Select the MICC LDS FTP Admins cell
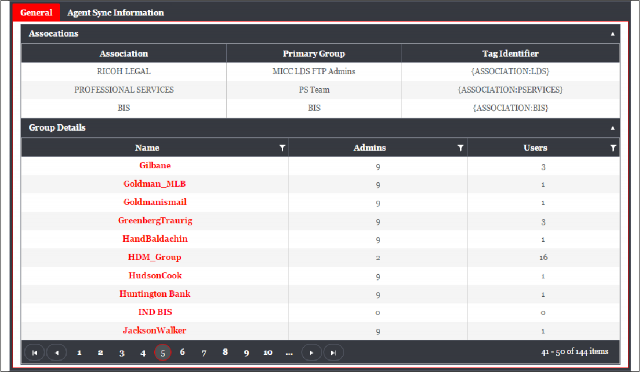The image size is (640, 372). (314, 71)
